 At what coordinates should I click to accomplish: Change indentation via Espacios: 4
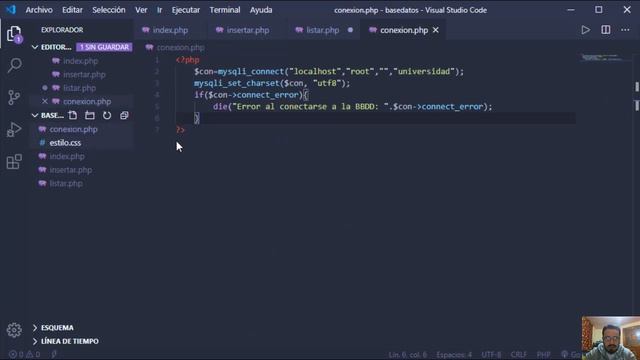(454, 354)
